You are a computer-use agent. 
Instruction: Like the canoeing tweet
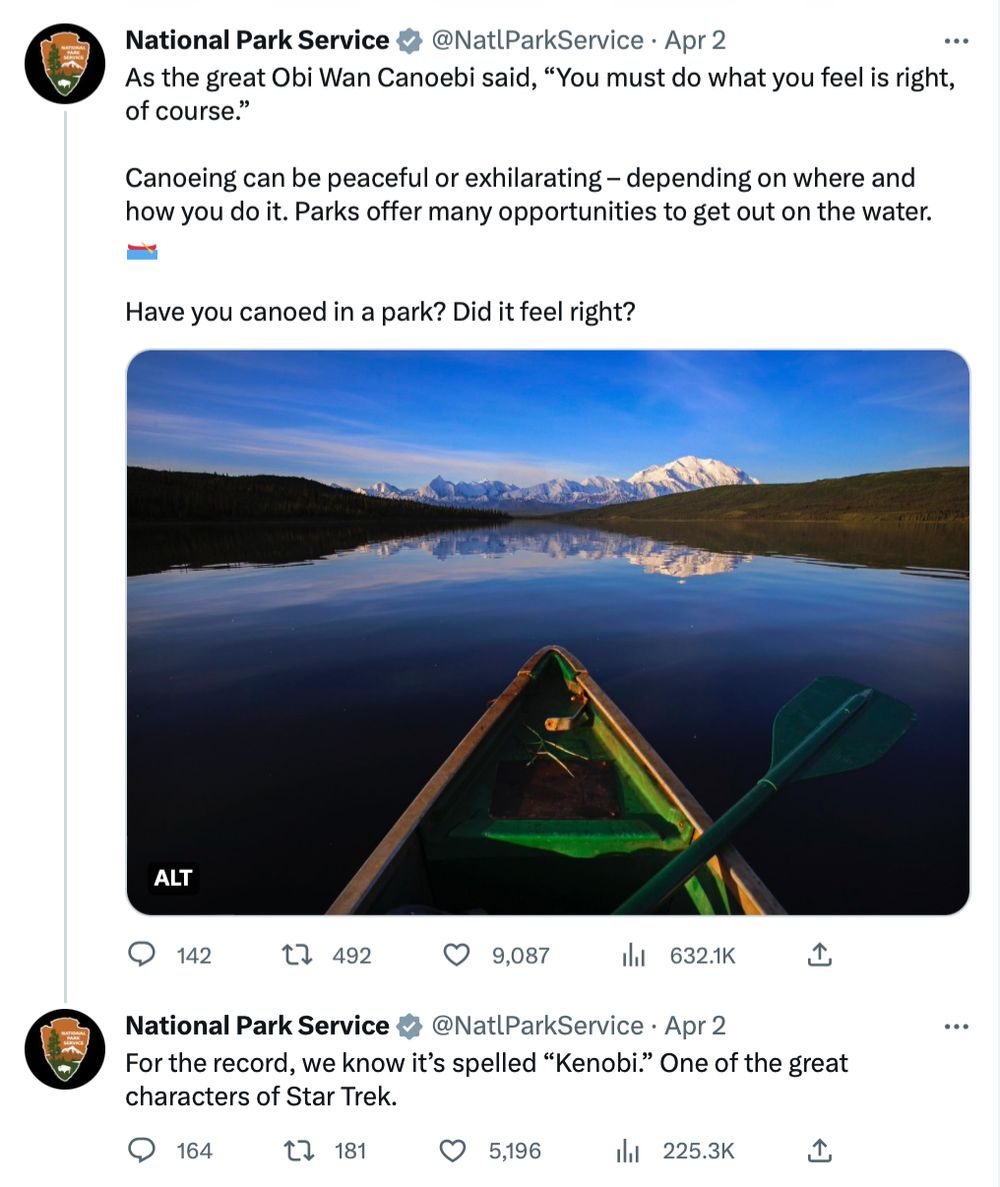point(456,955)
